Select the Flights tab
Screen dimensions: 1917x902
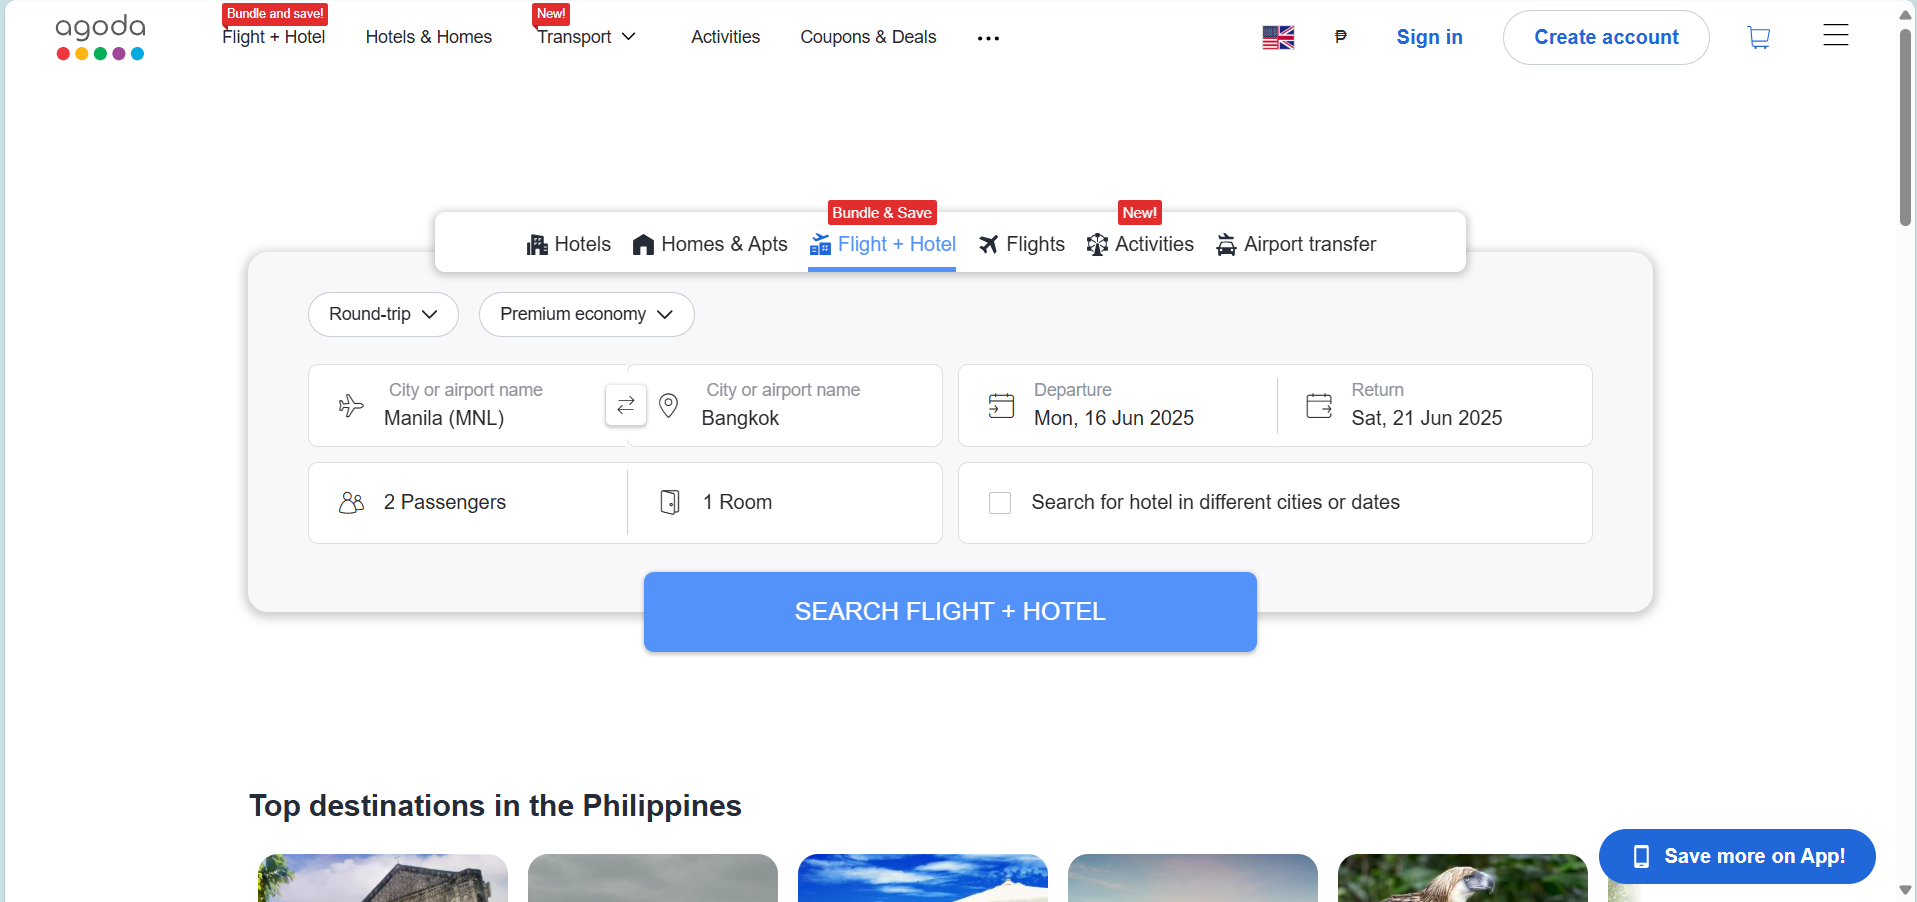(1021, 244)
